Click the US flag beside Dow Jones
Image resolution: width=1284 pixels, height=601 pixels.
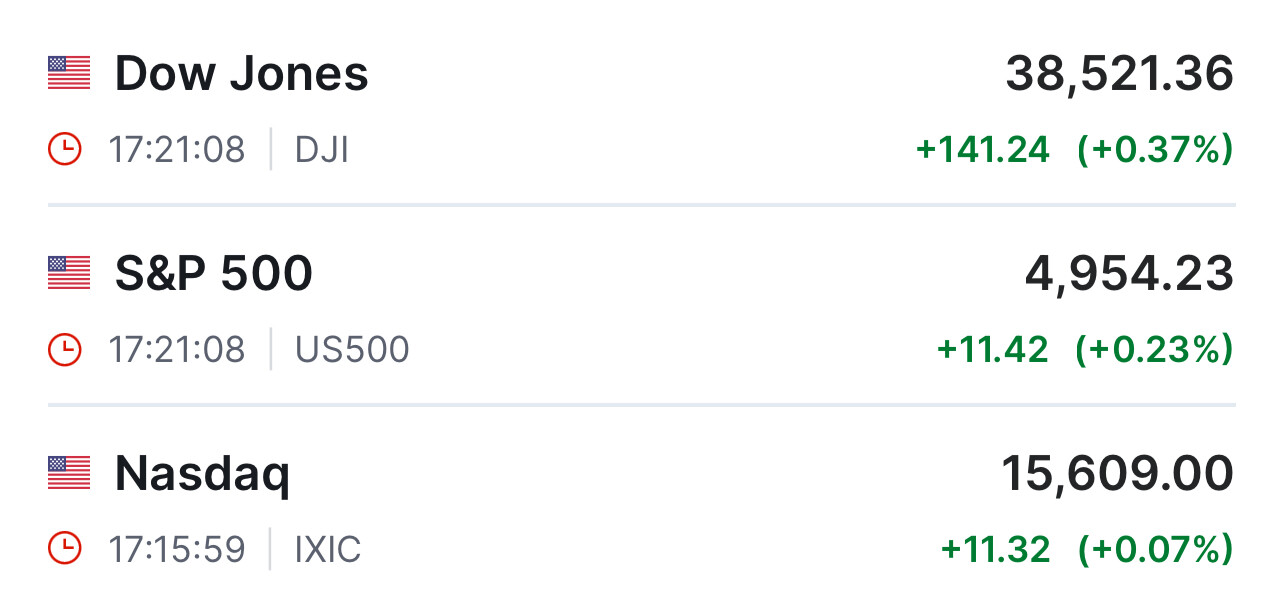pos(69,73)
